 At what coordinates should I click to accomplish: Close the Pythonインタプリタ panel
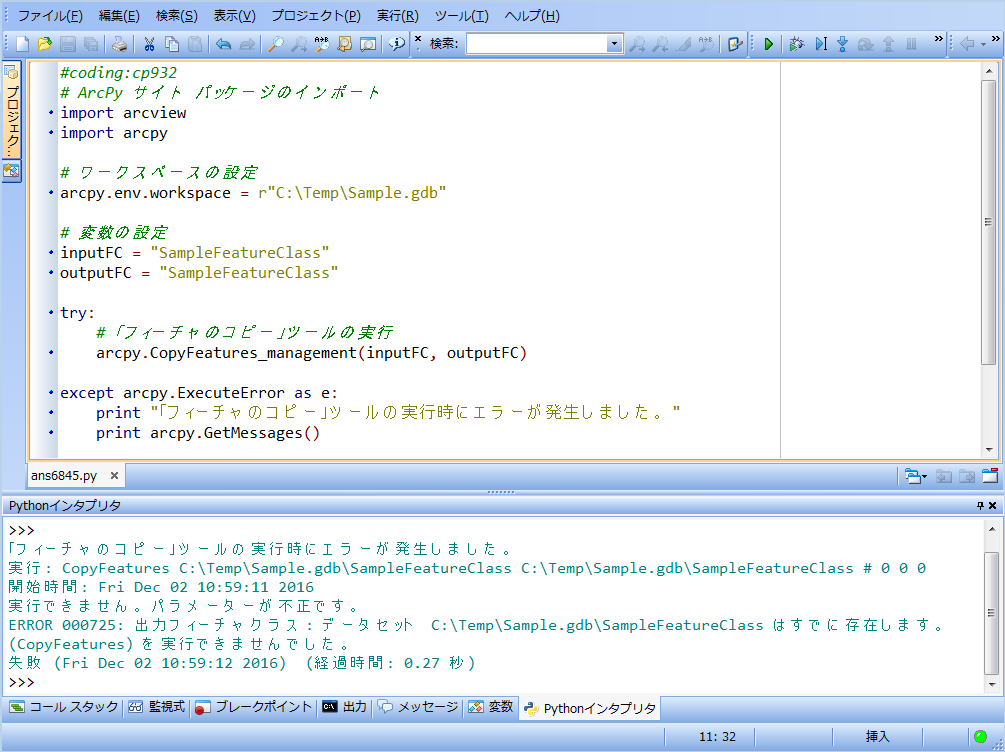pos(993,506)
